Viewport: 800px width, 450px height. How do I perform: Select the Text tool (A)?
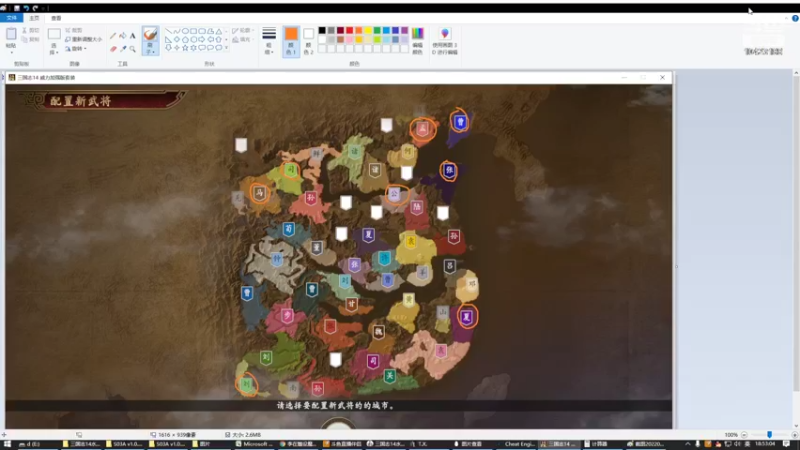click(x=132, y=36)
